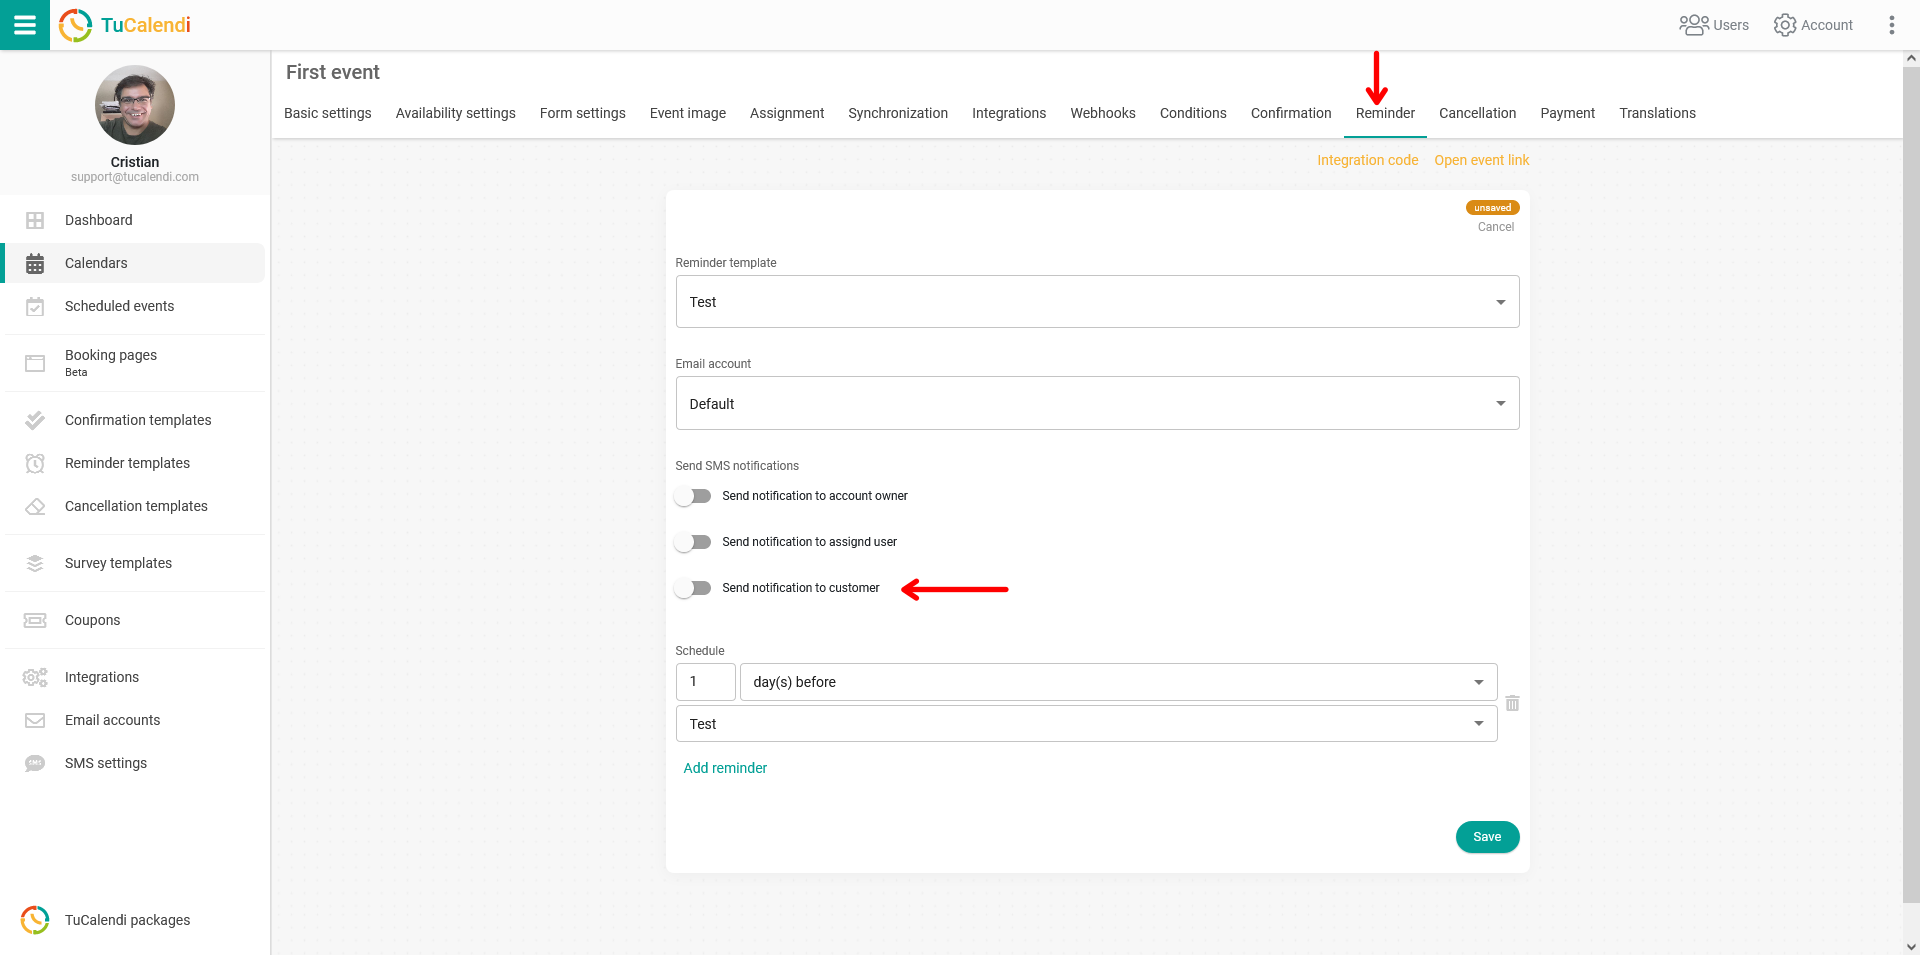Enable notification to account owner
The image size is (1920, 955).
[x=693, y=496]
